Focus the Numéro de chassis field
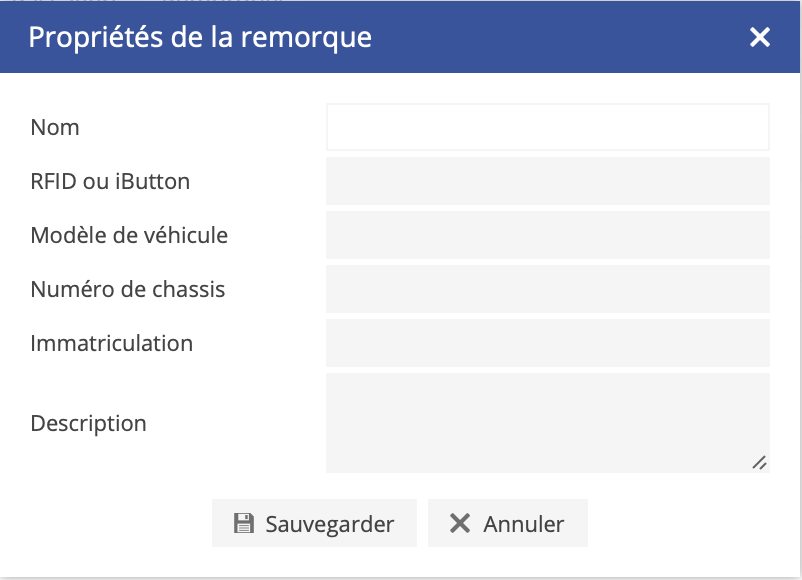This screenshot has width=802, height=580. point(547,289)
